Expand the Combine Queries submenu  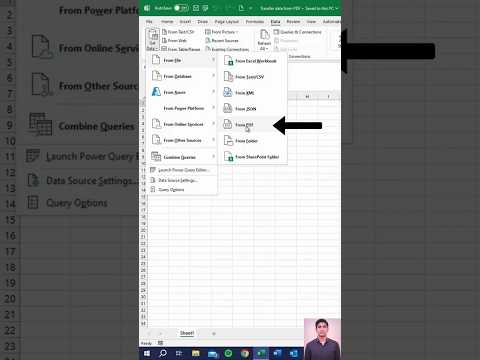pos(183,157)
